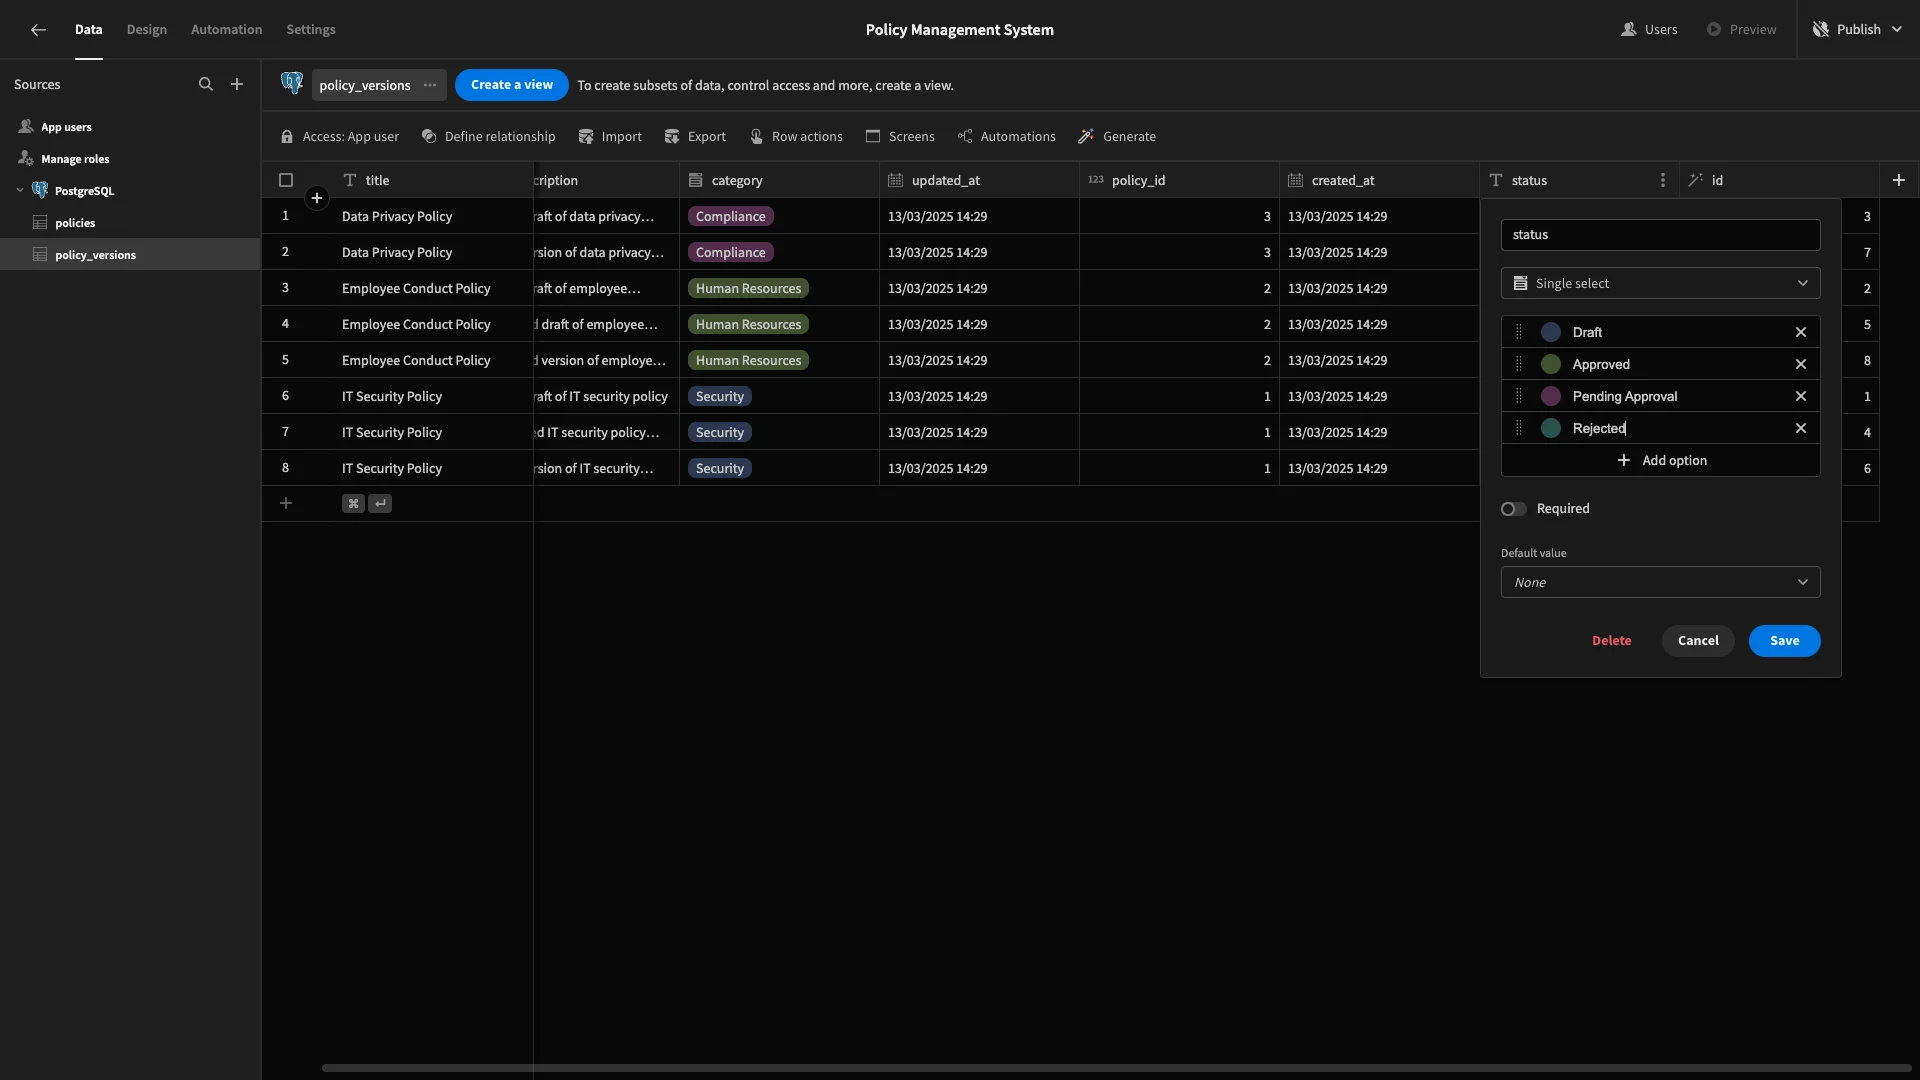Click 'Employee Conduct Policy' in row 4

coord(416,324)
